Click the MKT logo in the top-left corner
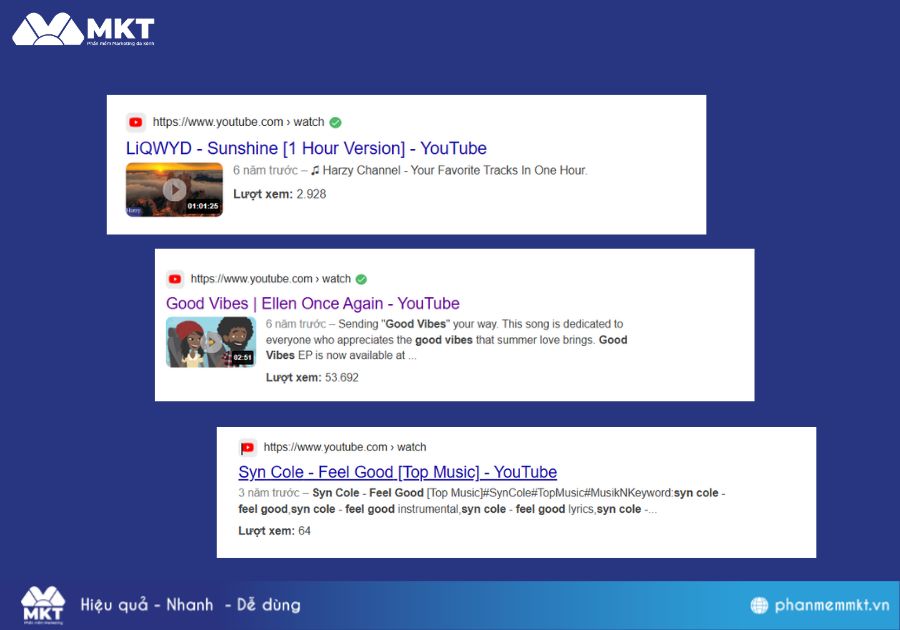 pos(83,29)
